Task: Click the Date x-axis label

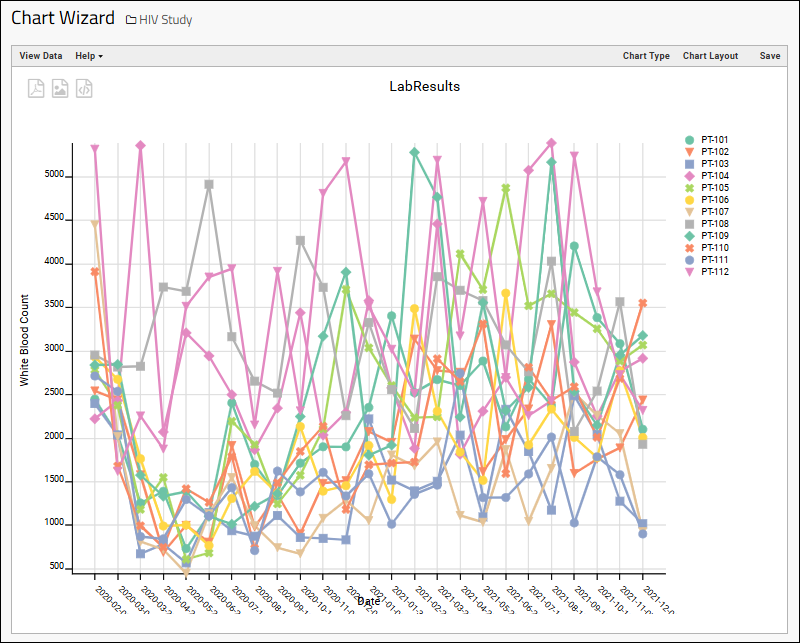Action: click(368, 601)
